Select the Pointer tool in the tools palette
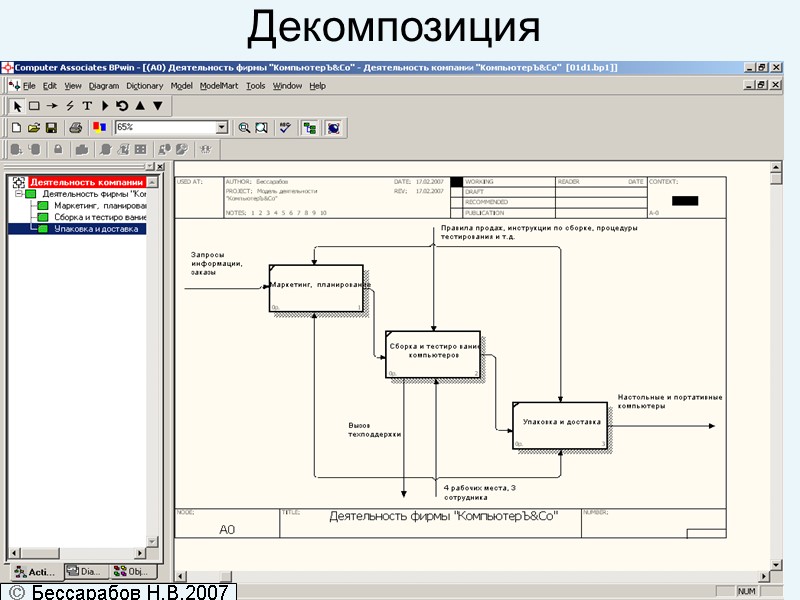The image size is (800, 600). 16,106
